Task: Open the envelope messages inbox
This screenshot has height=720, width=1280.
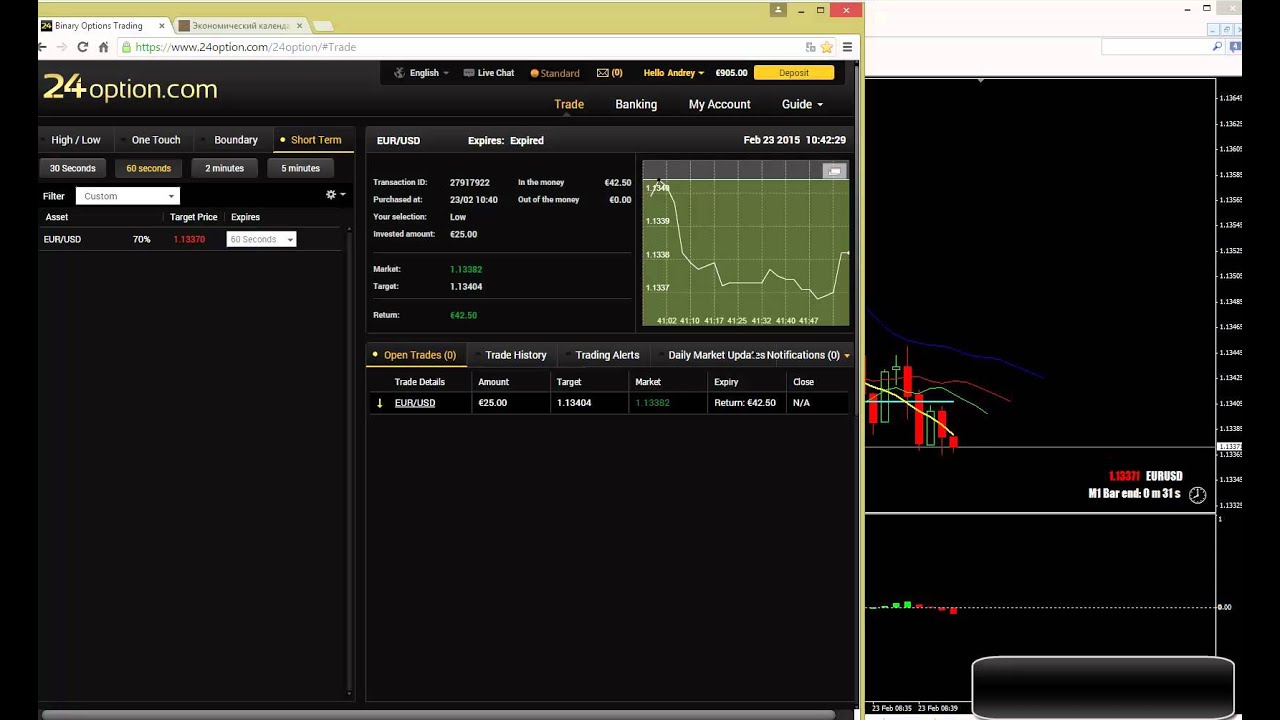Action: pyautogui.click(x=609, y=73)
